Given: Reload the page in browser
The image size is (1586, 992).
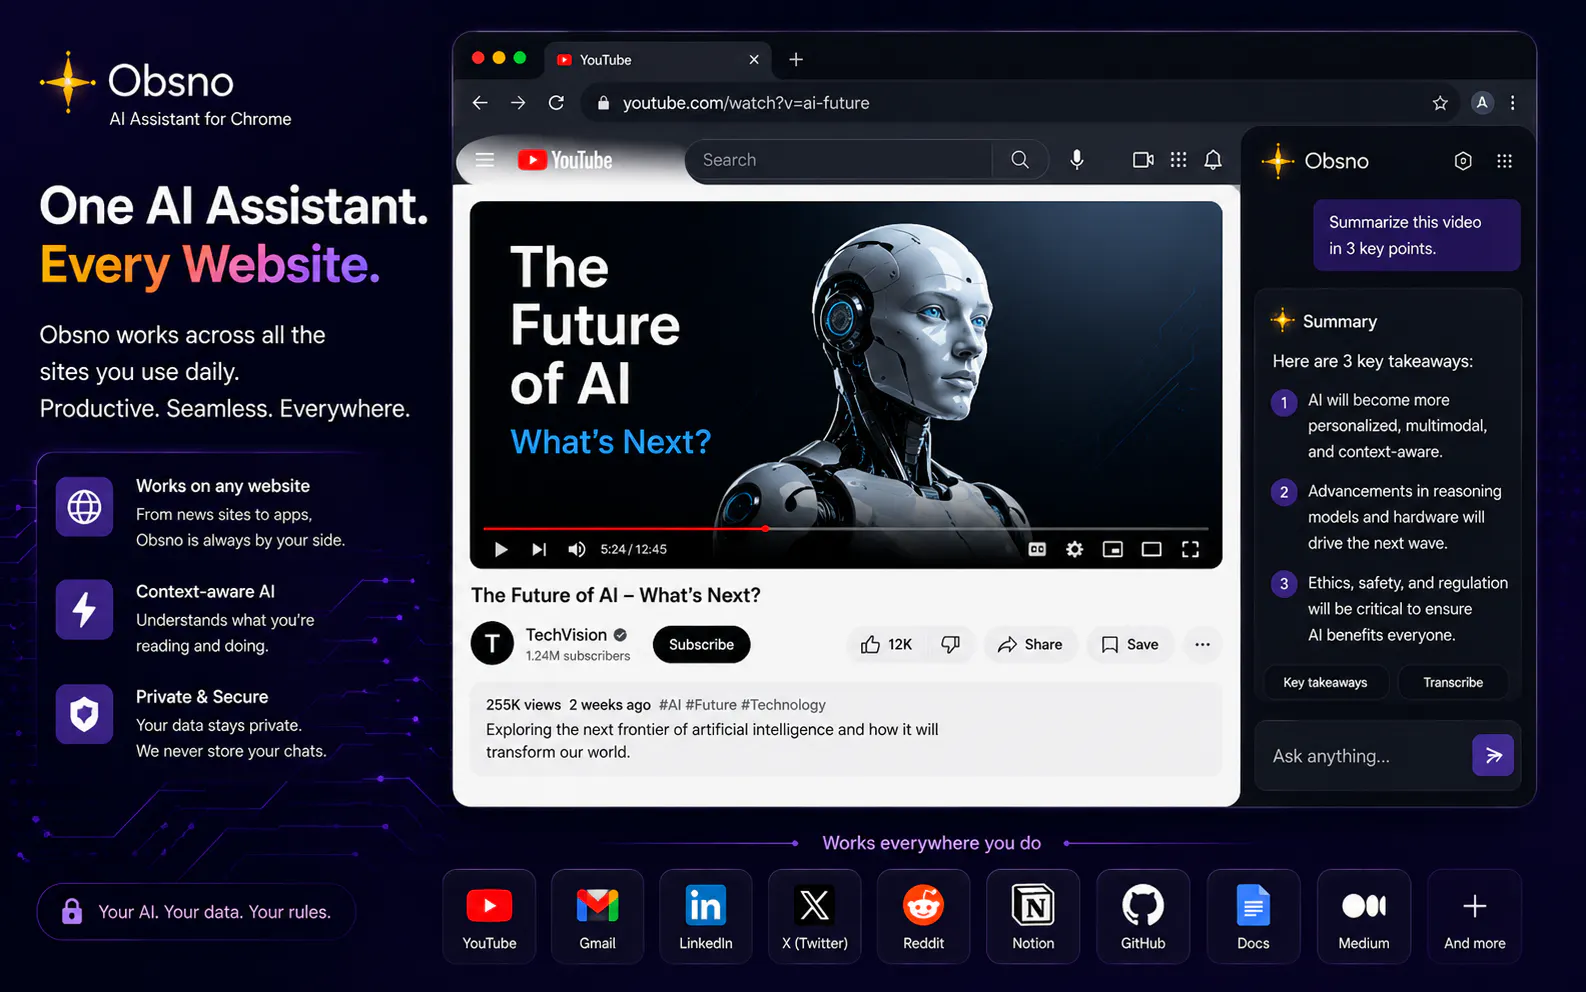Looking at the screenshot, I should point(556,103).
